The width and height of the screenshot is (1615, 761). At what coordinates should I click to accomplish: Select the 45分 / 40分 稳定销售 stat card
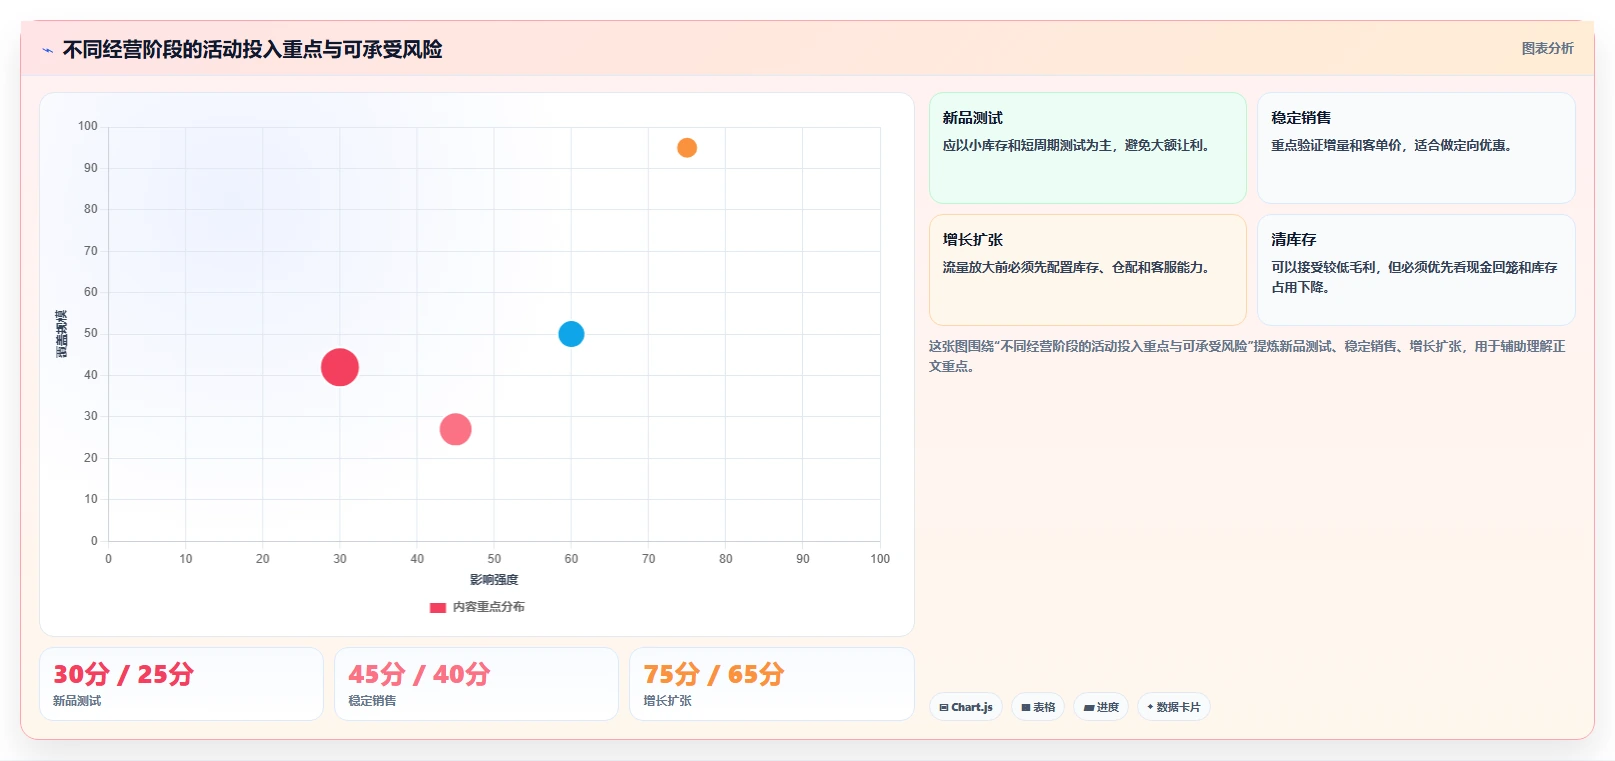coord(476,684)
